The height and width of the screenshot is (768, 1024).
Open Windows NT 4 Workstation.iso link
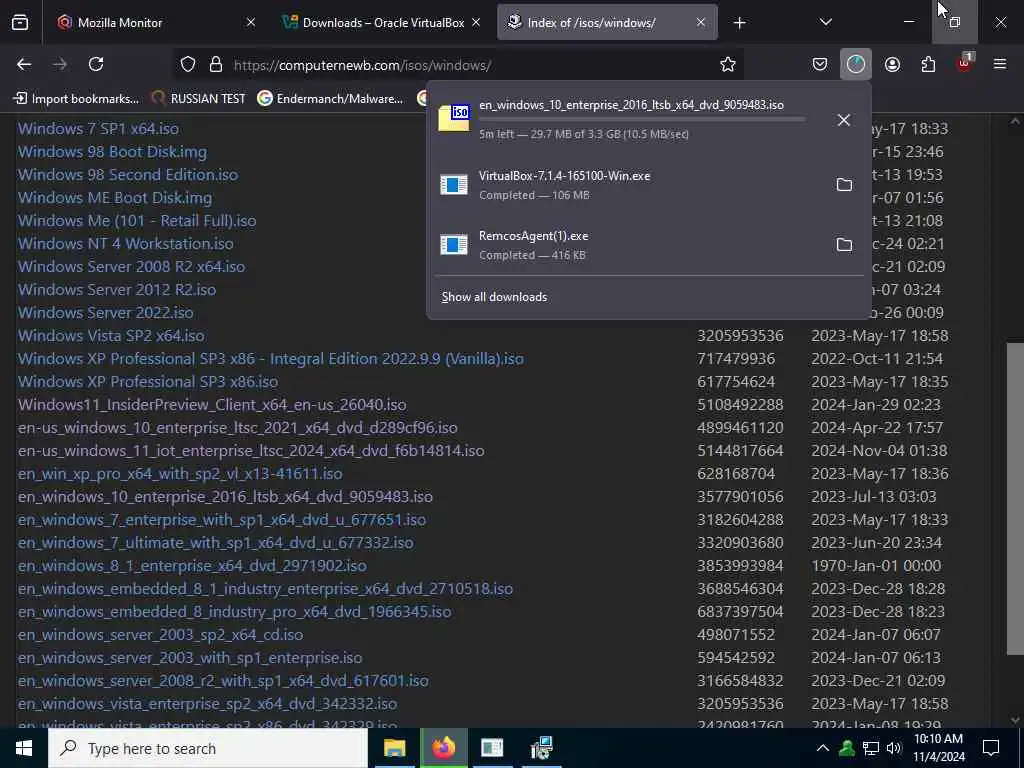click(125, 244)
